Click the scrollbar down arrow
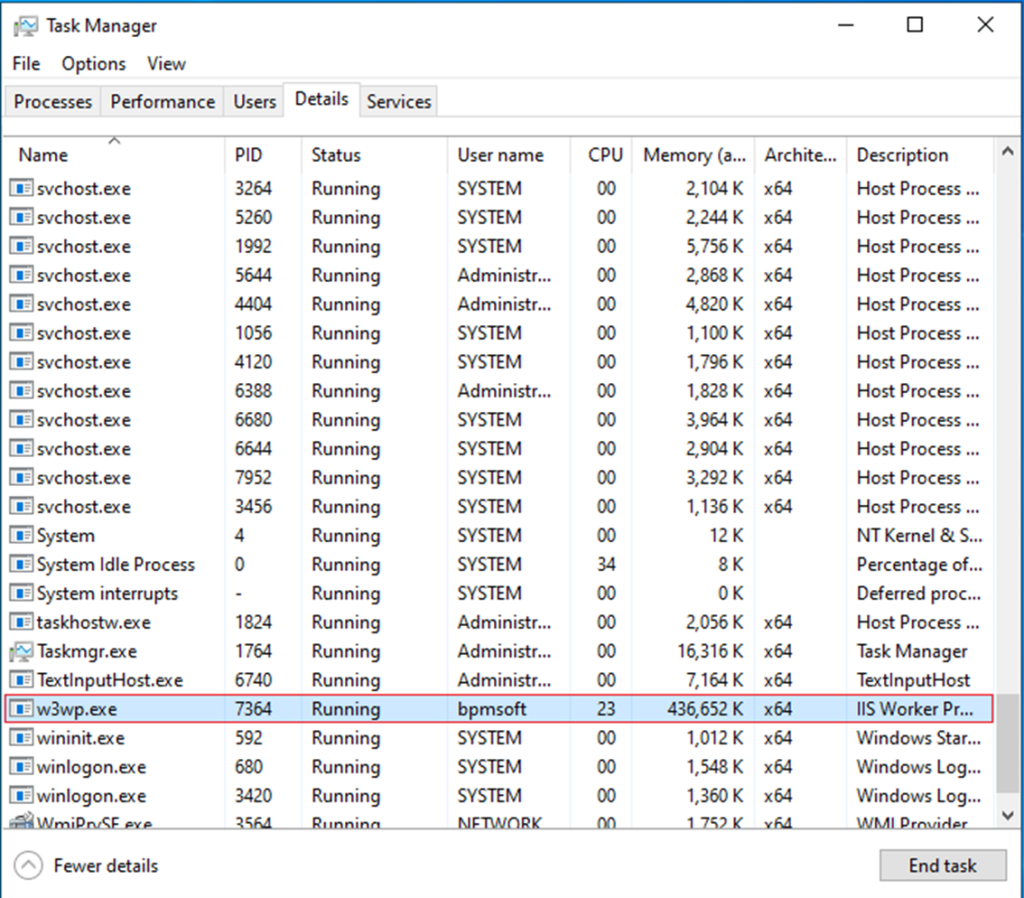Image resolution: width=1024 pixels, height=898 pixels. click(x=1008, y=815)
